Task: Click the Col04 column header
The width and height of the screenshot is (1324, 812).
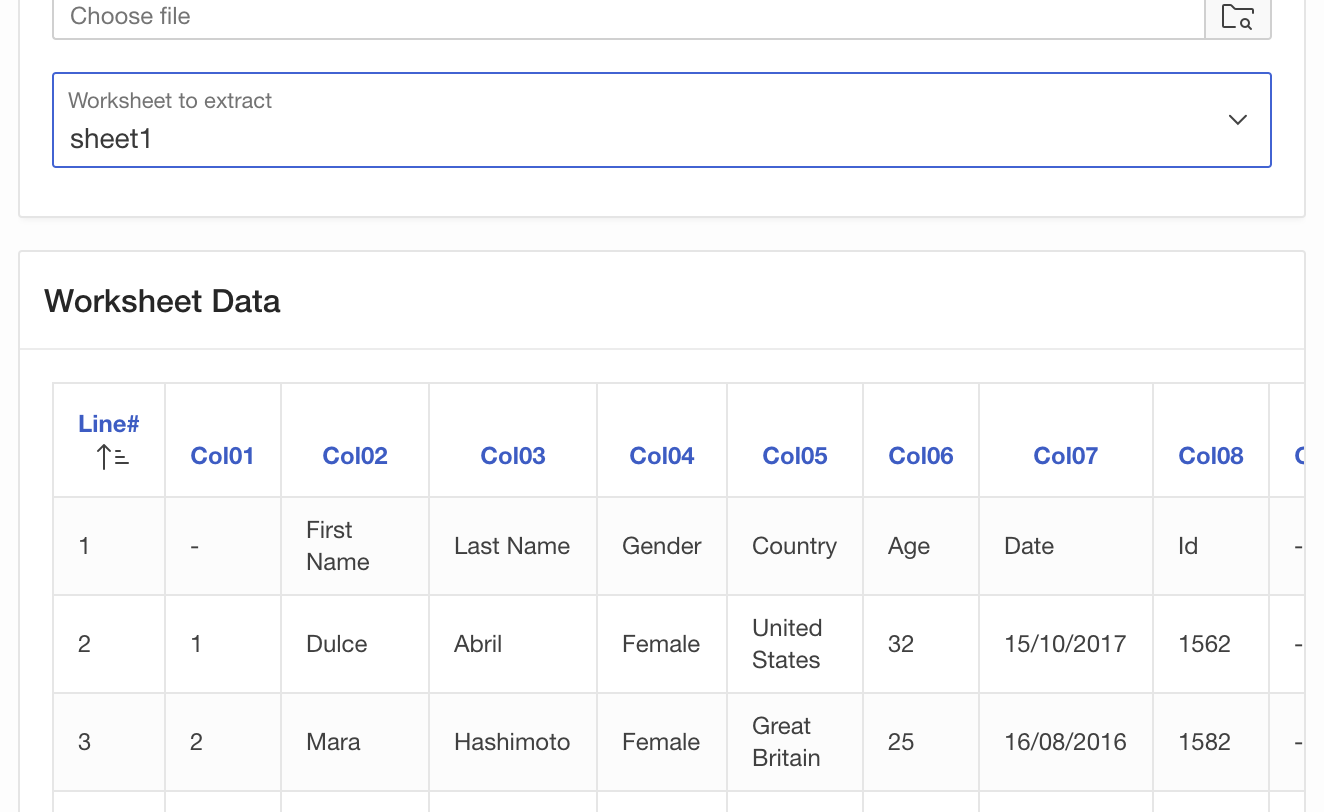Action: (662, 456)
